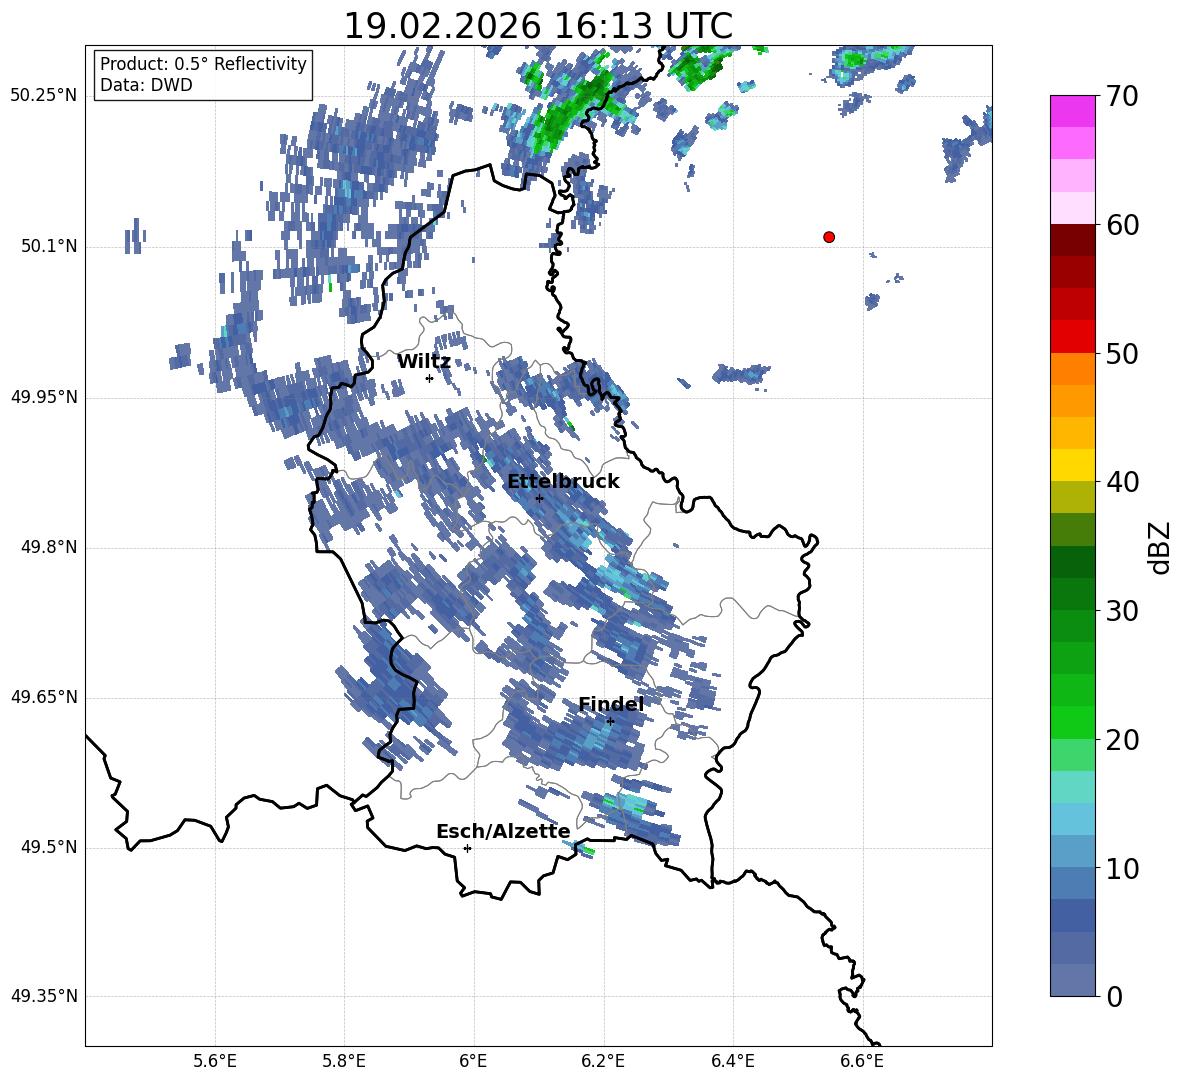Click the 6.2°E longitude label

(x=603, y=1061)
